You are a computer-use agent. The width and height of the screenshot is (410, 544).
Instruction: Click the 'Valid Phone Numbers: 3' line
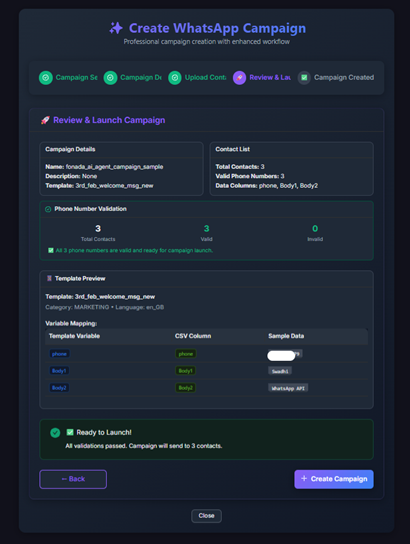click(250, 176)
